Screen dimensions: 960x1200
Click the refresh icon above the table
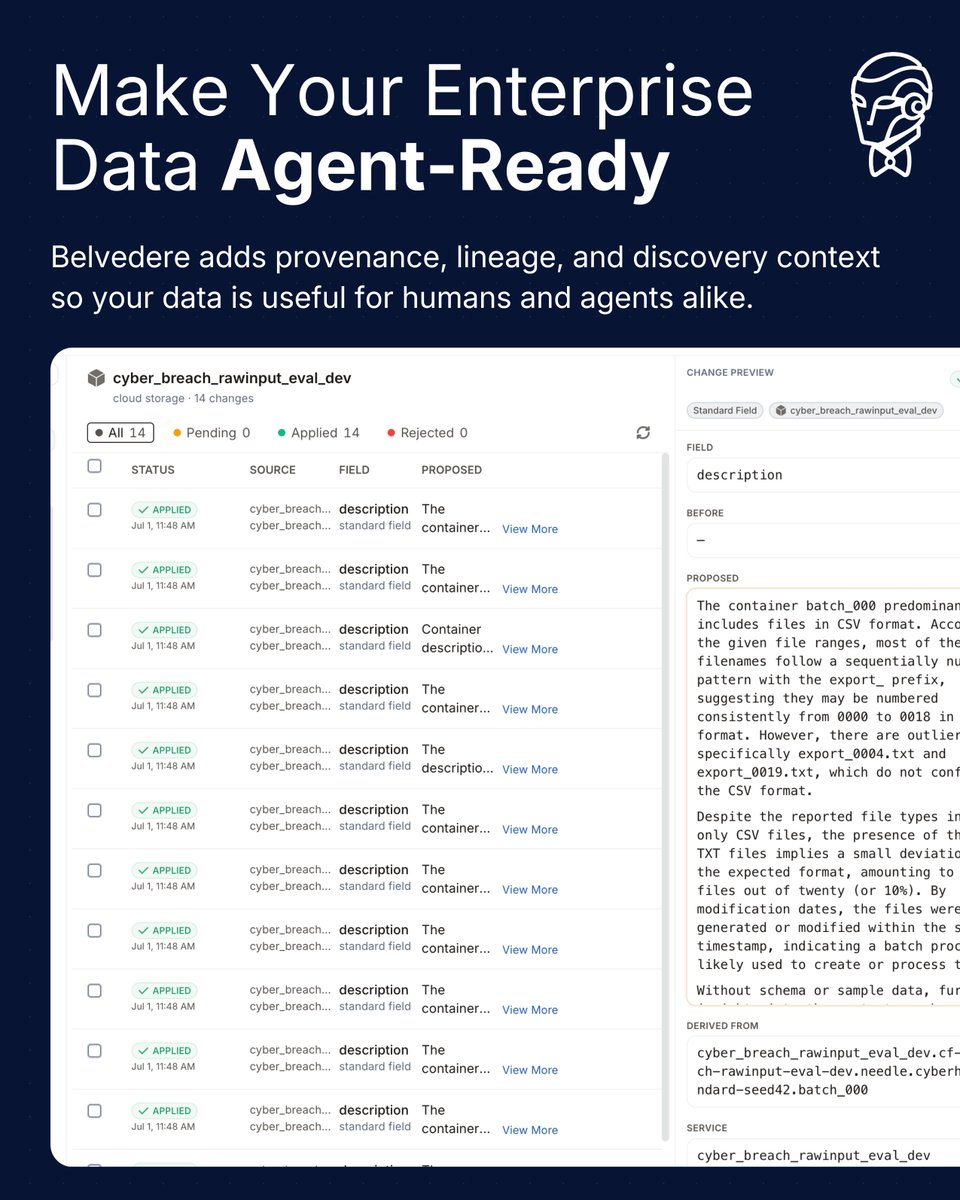coord(643,432)
